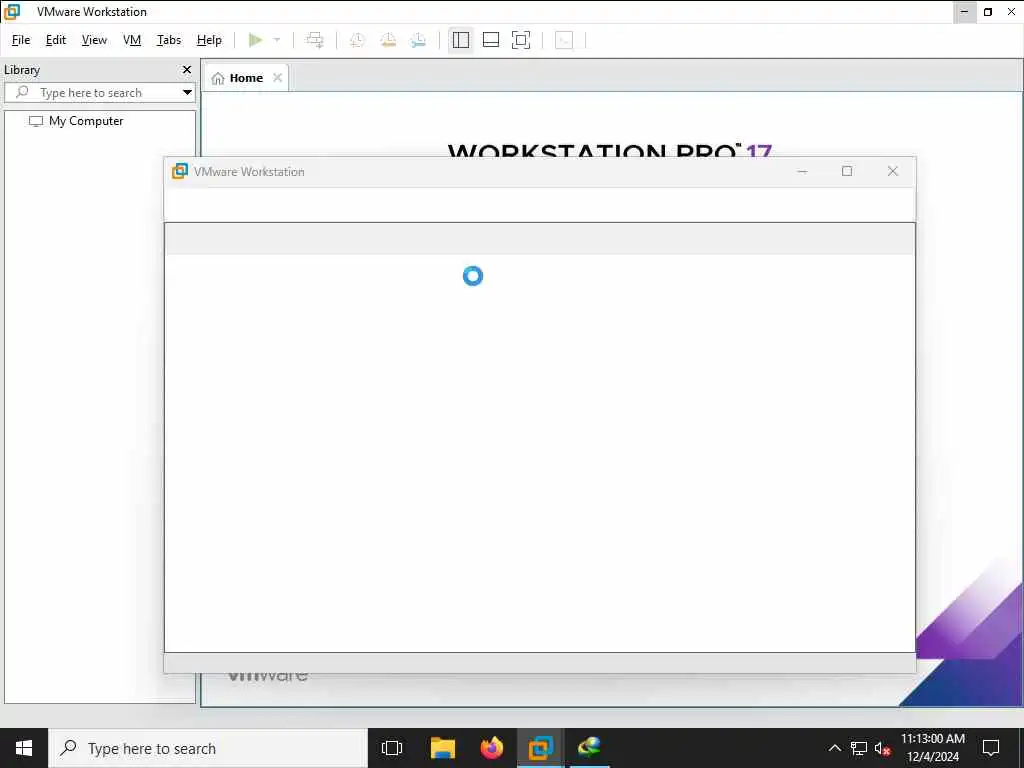Click Take Snapshot toolbar icon
Viewport: 1024px width, 768px height.
click(x=357, y=40)
